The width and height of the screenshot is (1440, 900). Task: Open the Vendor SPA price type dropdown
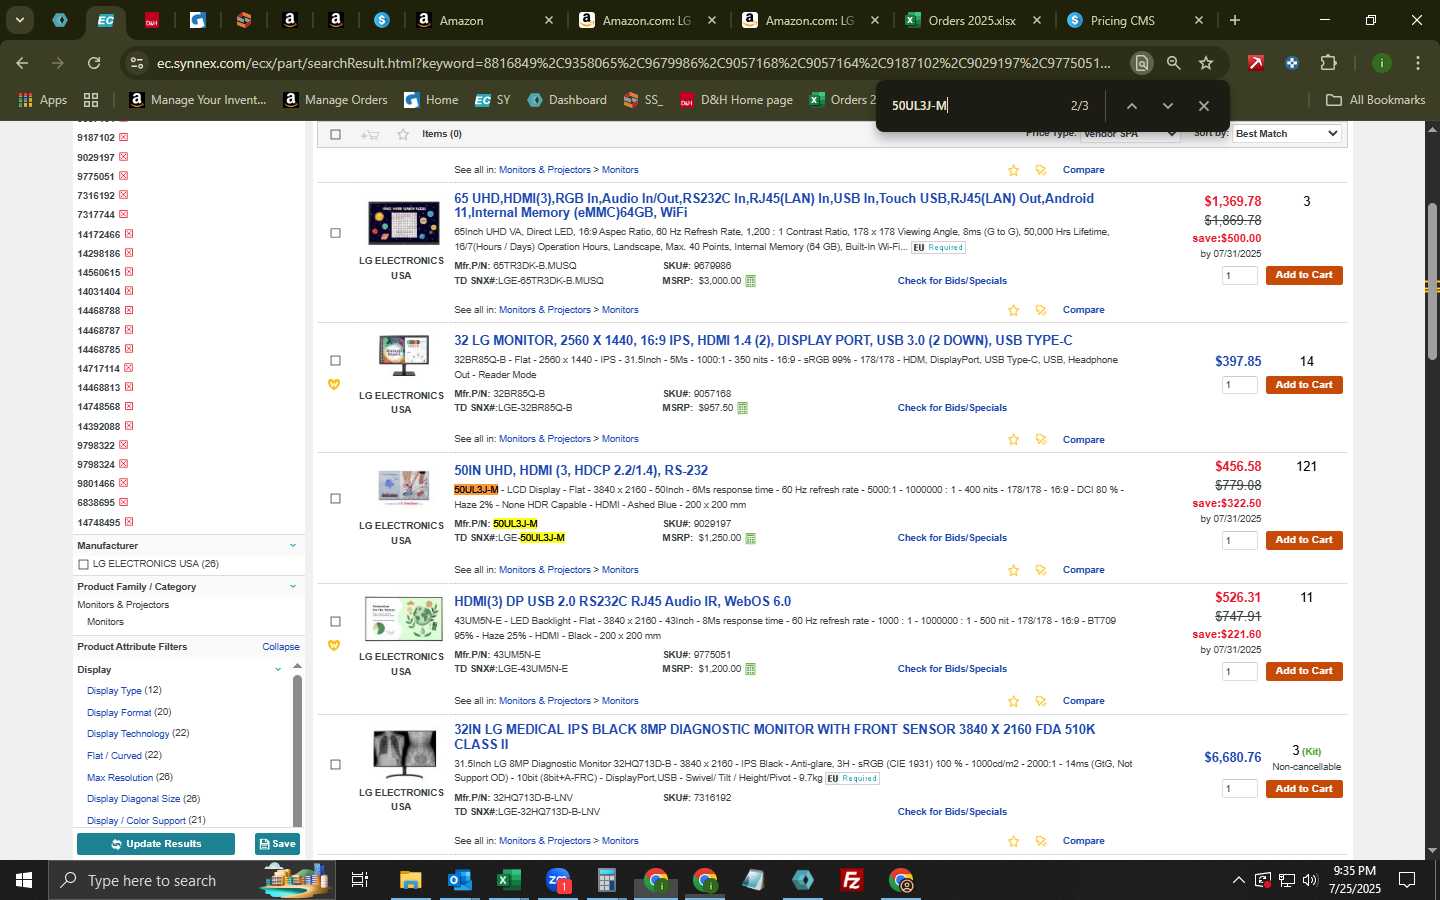(x=1130, y=133)
